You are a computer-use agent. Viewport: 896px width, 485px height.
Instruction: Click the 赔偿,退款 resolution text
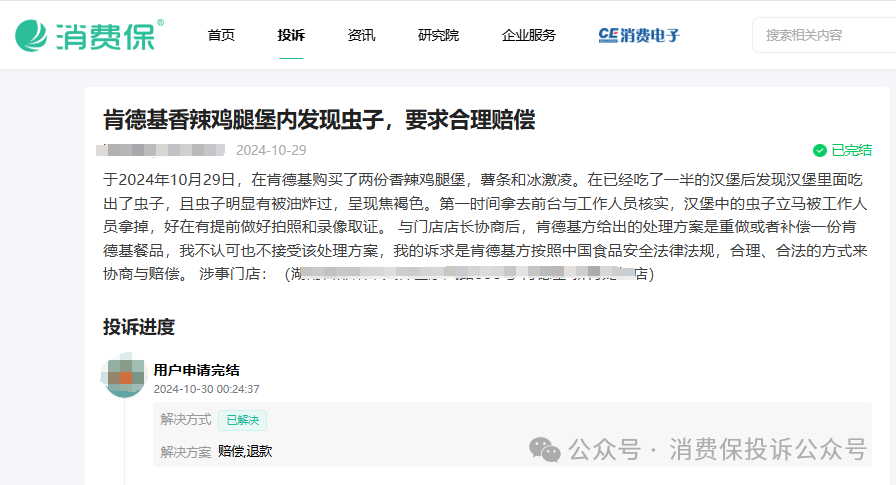point(245,451)
